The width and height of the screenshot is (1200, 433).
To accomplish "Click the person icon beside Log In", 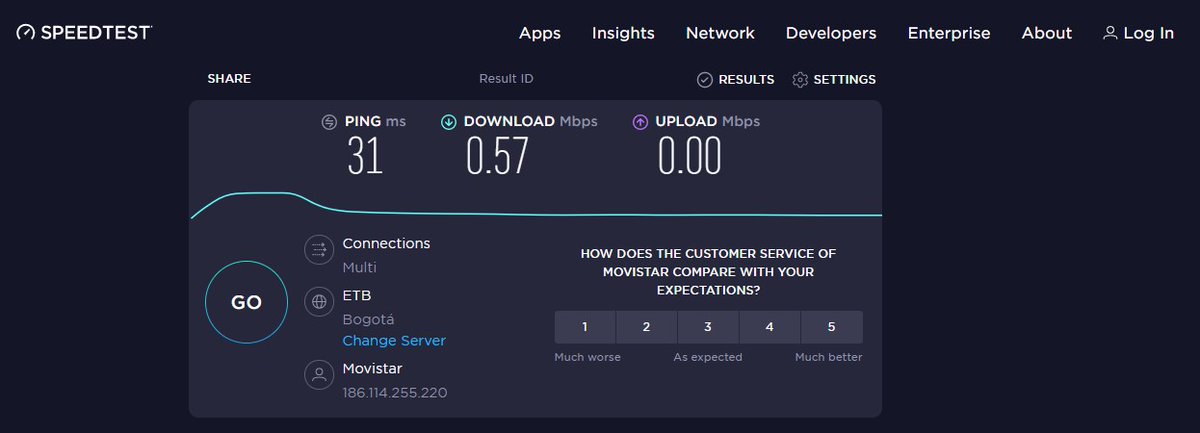I will point(1110,33).
